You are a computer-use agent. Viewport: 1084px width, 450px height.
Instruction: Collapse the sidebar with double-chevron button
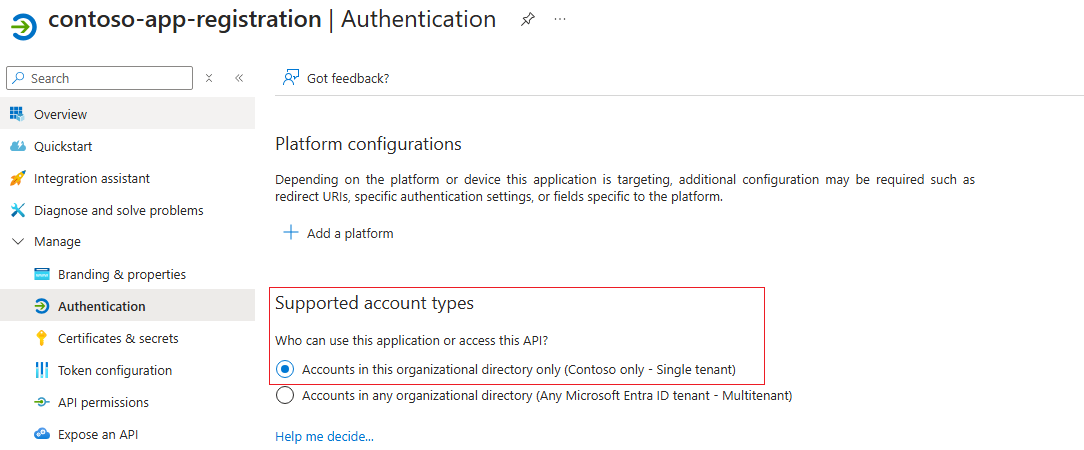pos(239,78)
